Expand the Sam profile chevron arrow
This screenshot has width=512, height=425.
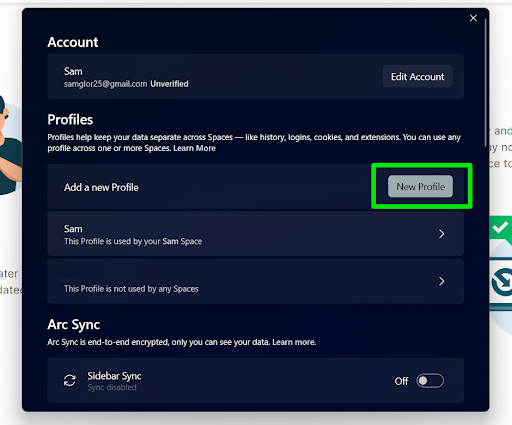(x=441, y=234)
